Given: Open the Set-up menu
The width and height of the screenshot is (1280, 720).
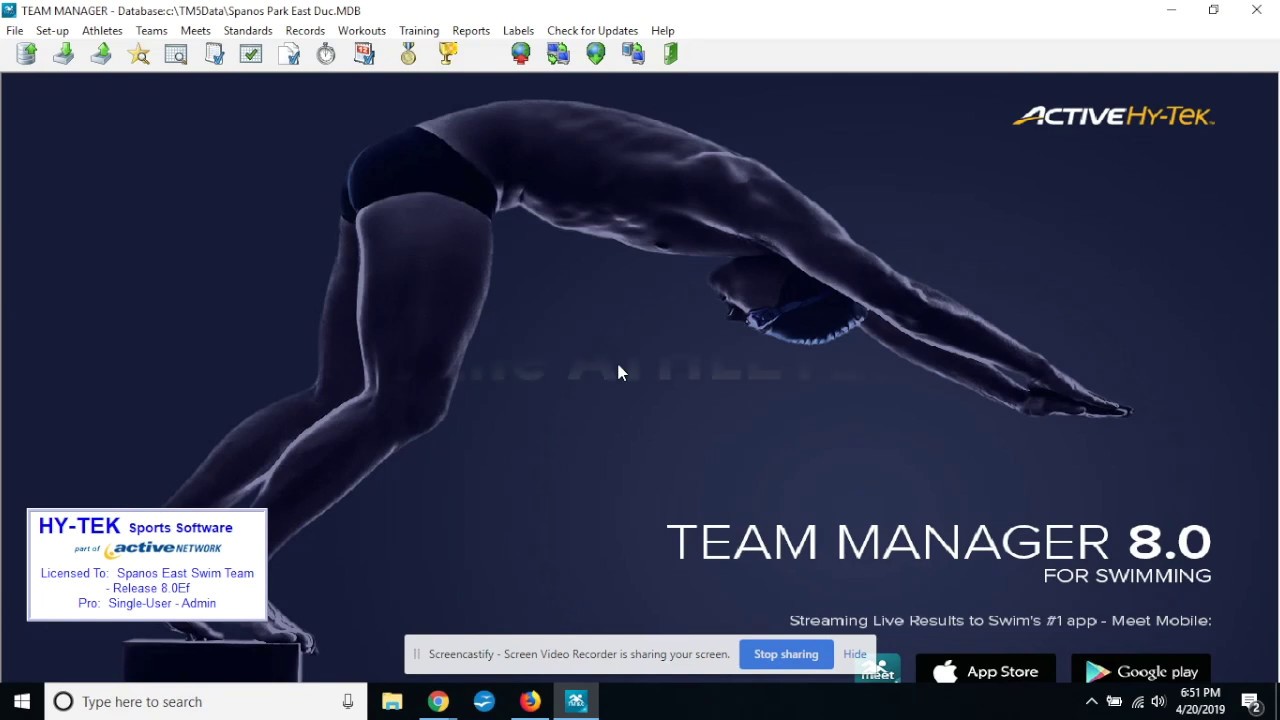Looking at the screenshot, I should [52, 31].
